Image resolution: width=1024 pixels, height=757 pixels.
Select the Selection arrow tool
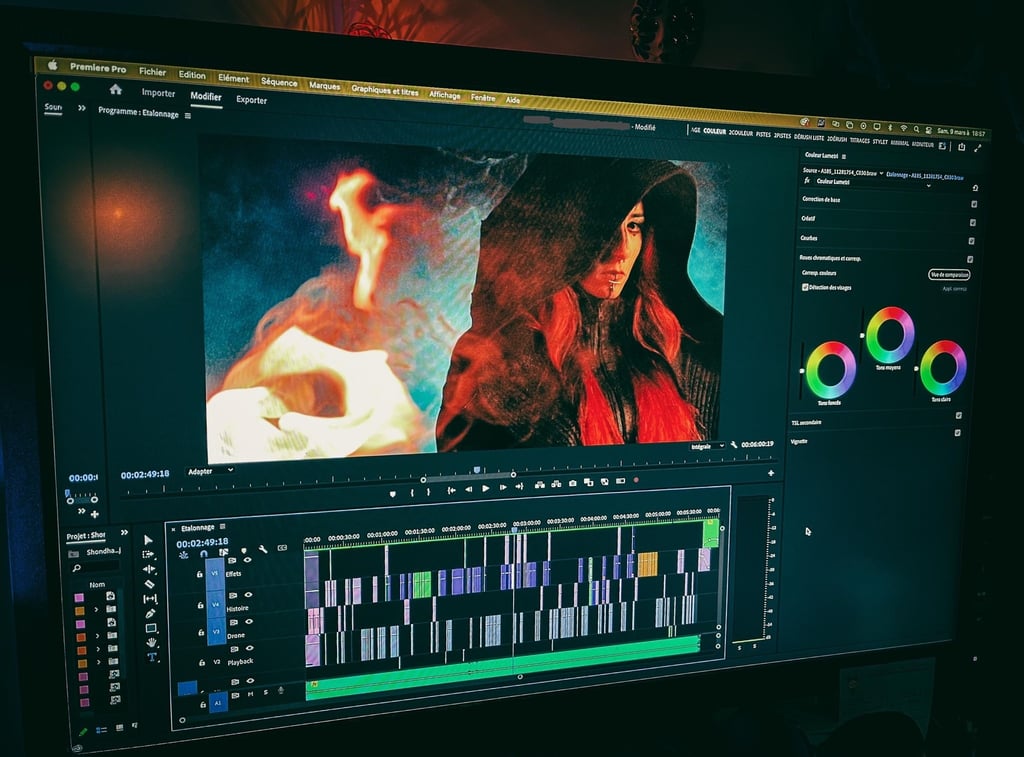[x=148, y=540]
